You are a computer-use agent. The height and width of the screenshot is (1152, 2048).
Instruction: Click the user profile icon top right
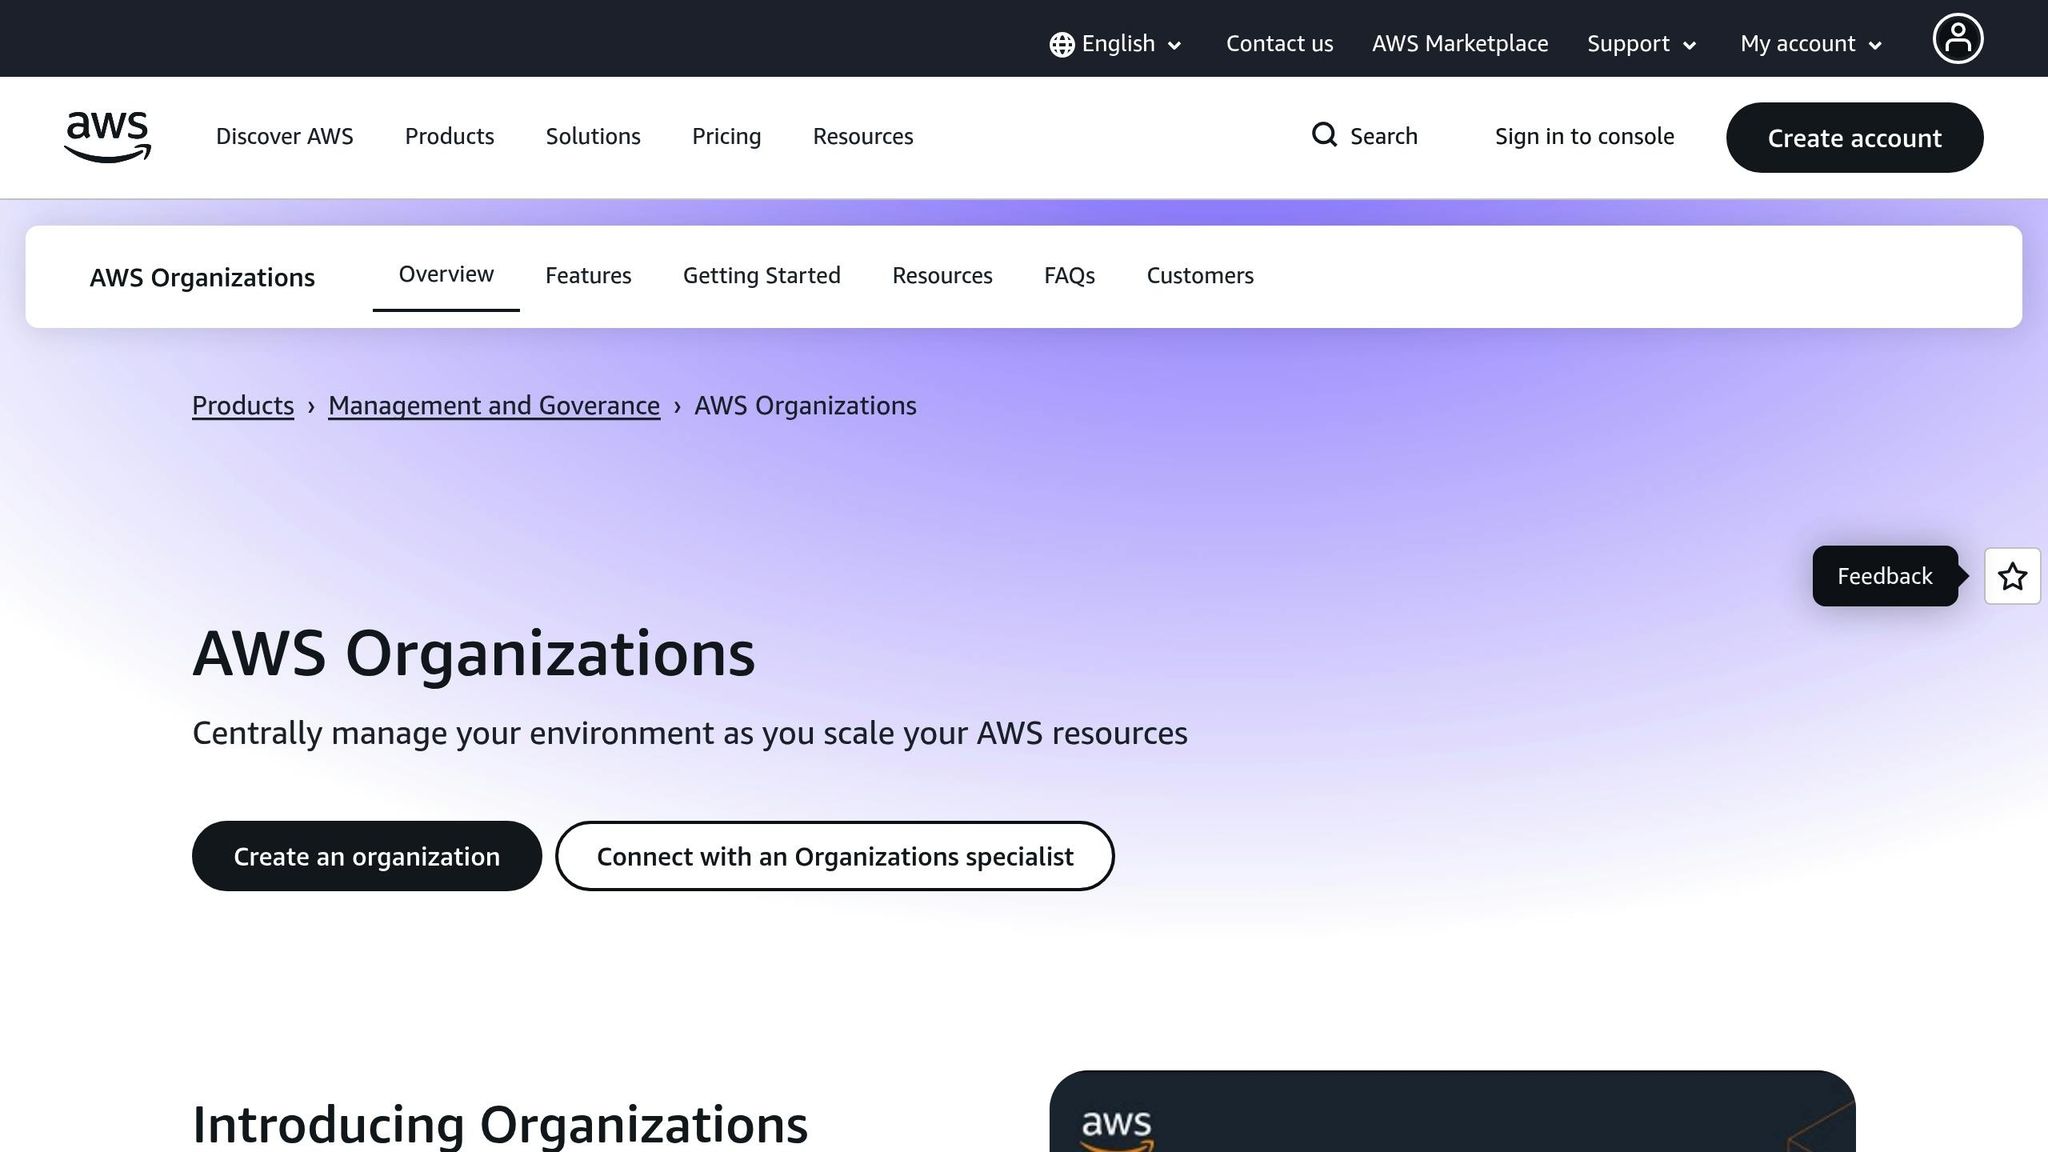coord(1958,38)
